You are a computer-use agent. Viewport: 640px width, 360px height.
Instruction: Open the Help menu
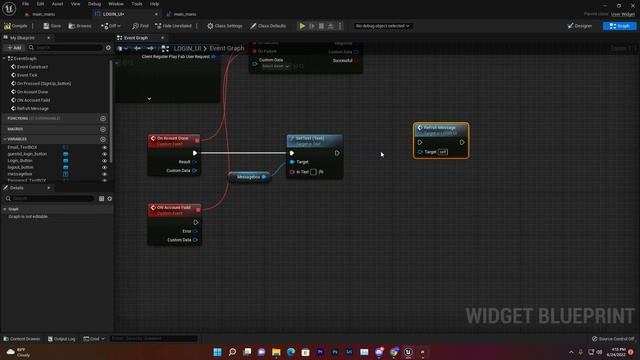(154, 4)
